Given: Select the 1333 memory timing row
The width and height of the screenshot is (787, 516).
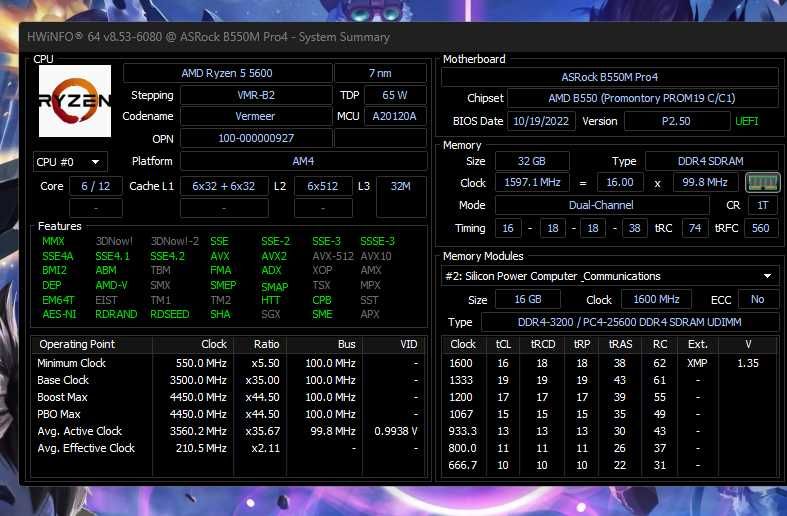Looking at the screenshot, I should coord(610,380).
